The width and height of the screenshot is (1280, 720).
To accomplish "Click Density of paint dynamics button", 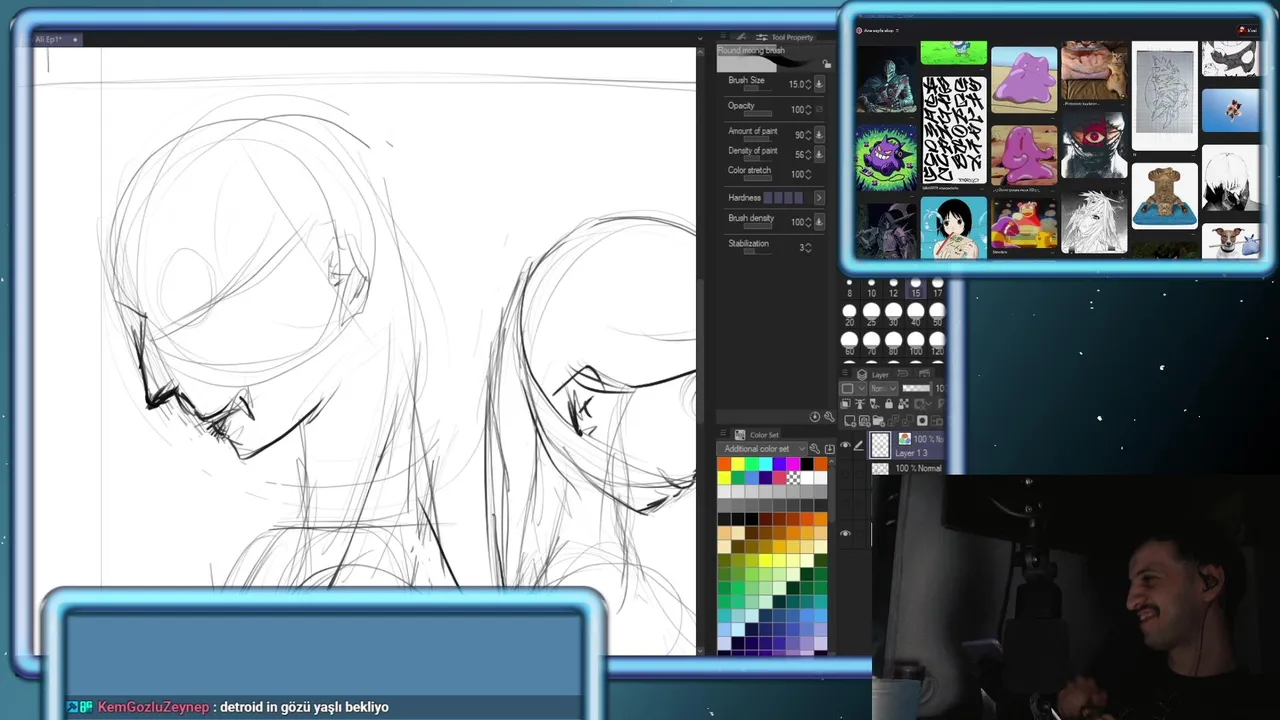I will [x=819, y=155].
